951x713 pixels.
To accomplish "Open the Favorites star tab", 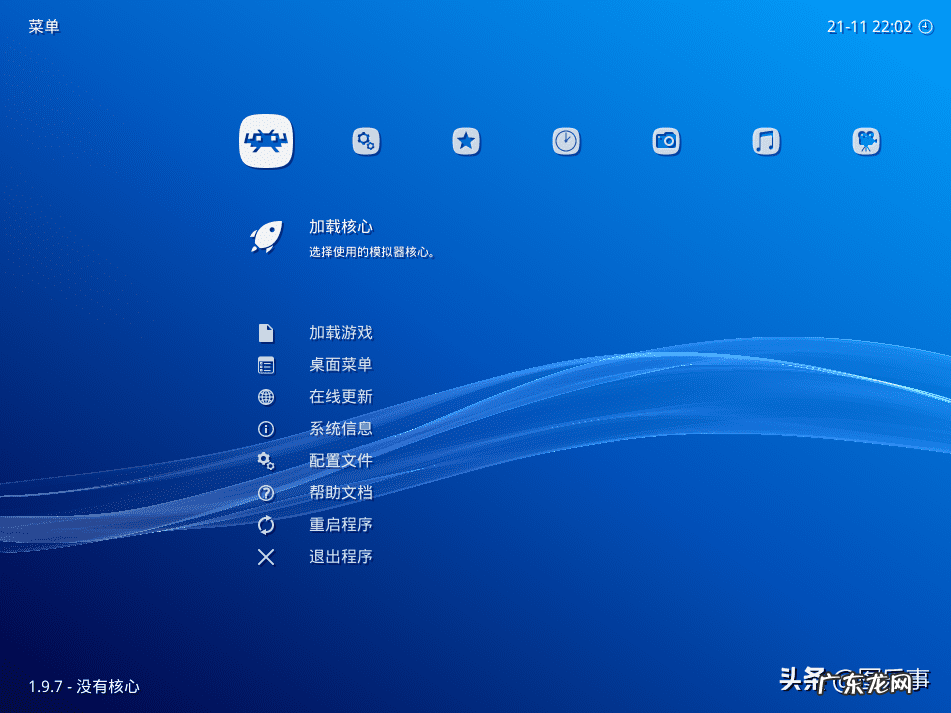I will point(466,141).
